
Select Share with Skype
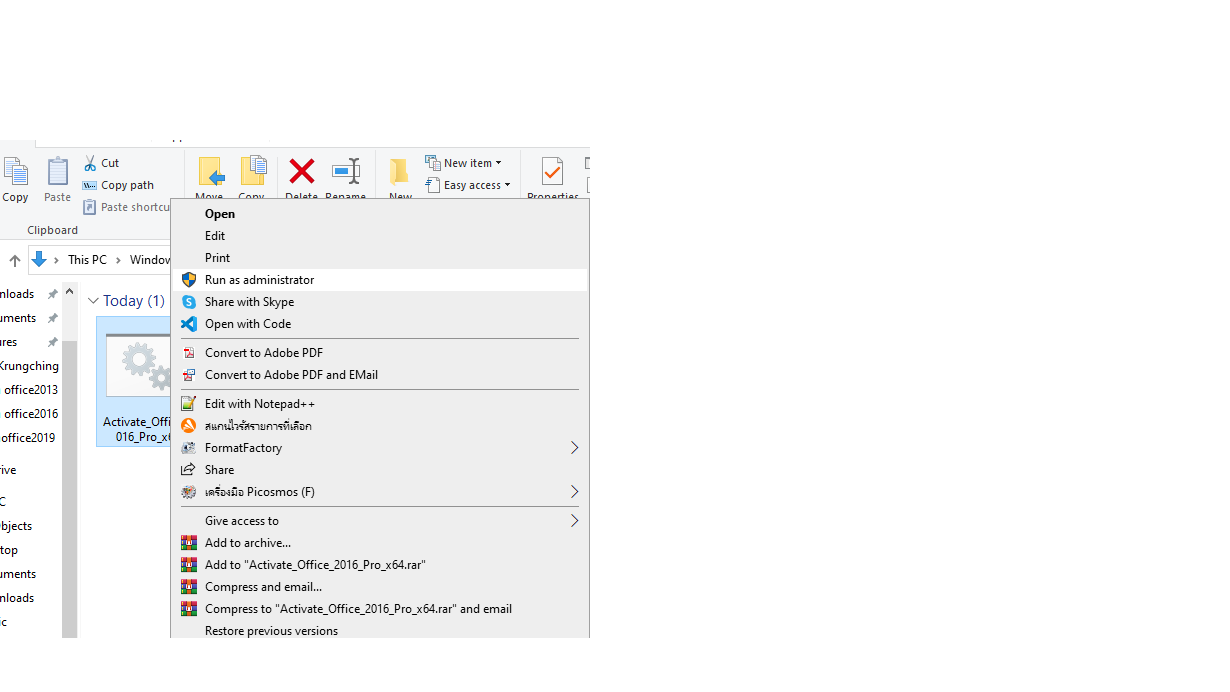[380, 302]
